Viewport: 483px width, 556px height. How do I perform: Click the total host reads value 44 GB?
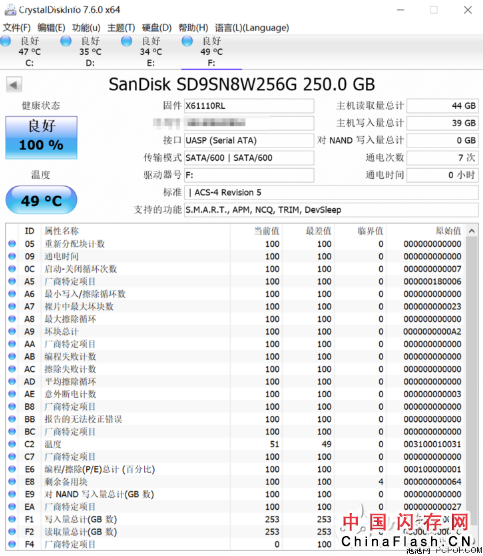(442, 106)
